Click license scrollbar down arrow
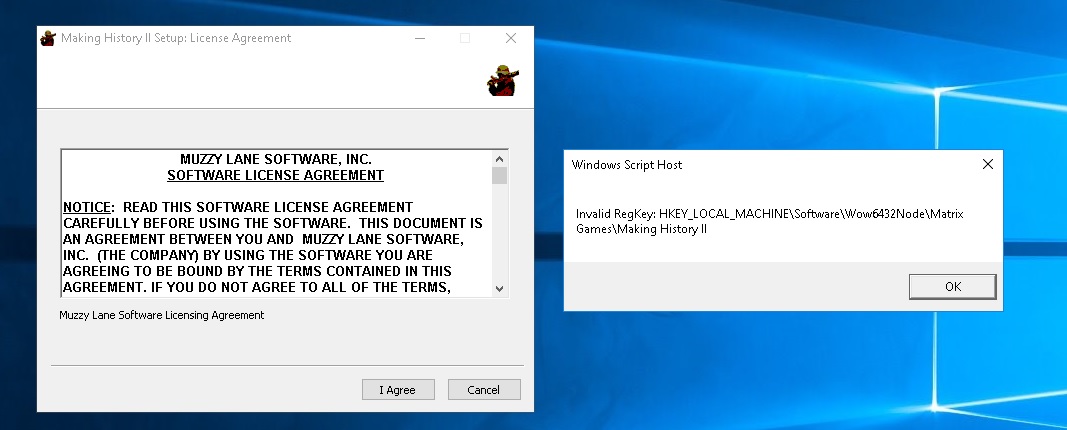Viewport: 1067px width, 430px height. [499, 288]
